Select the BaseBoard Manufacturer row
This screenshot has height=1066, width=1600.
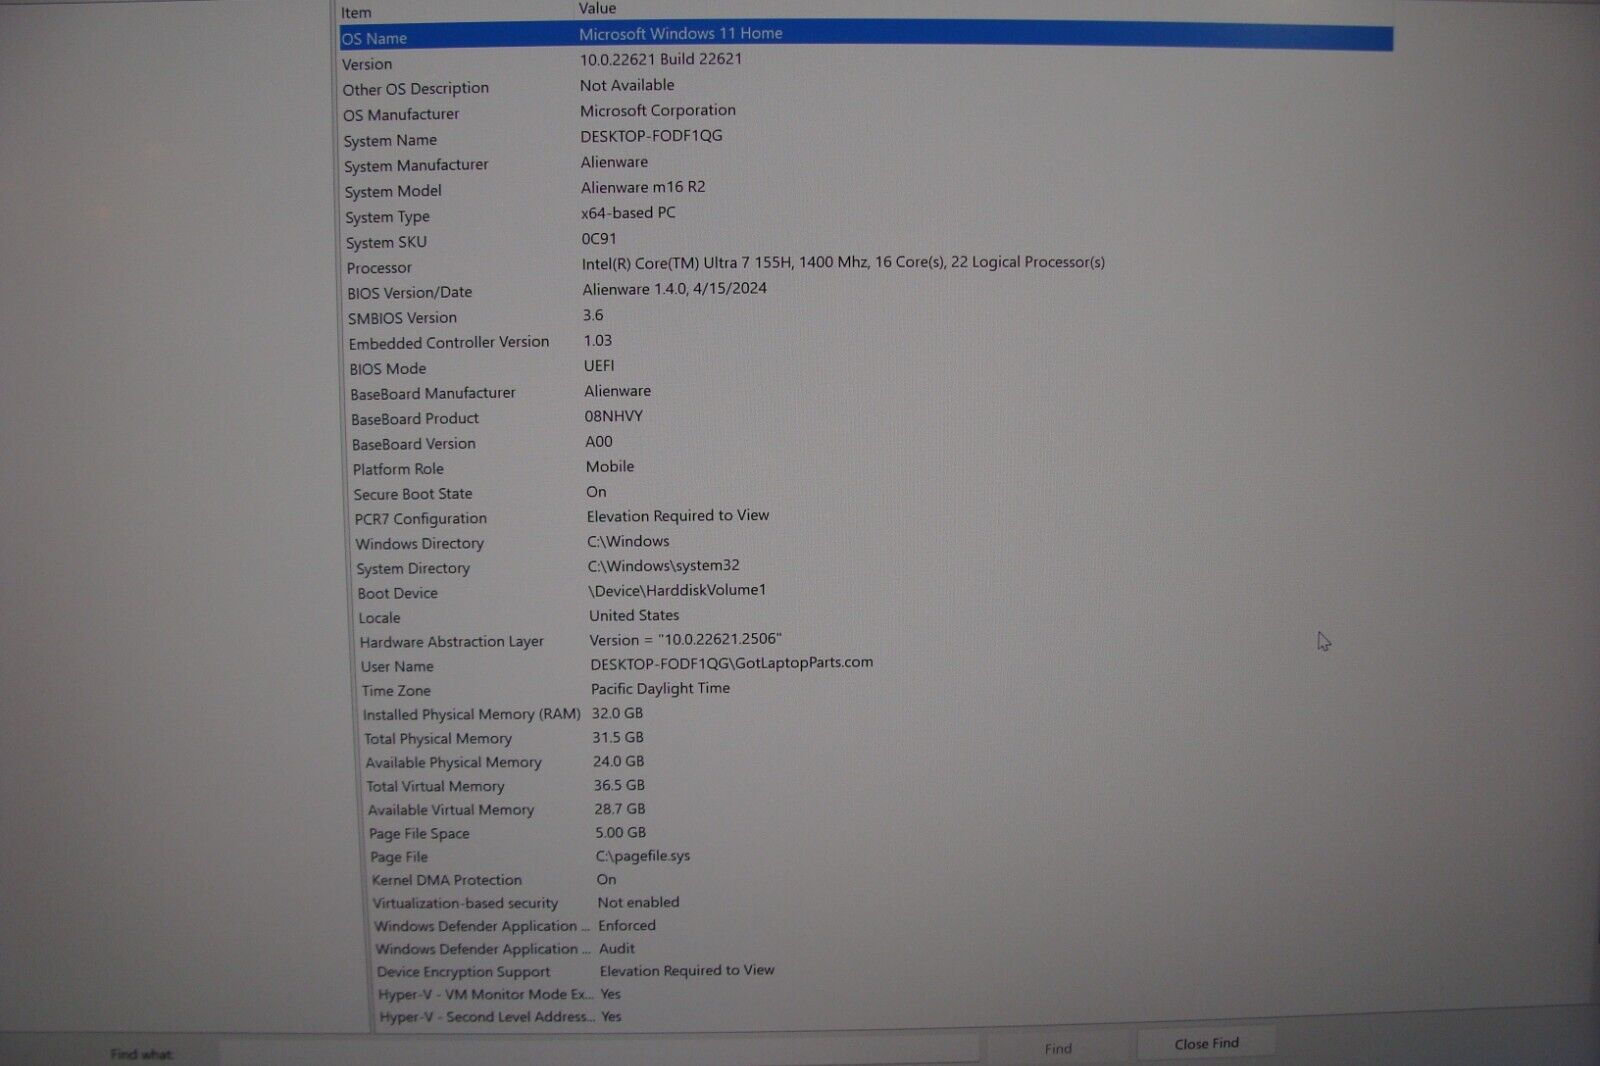(x=866, y=393)
